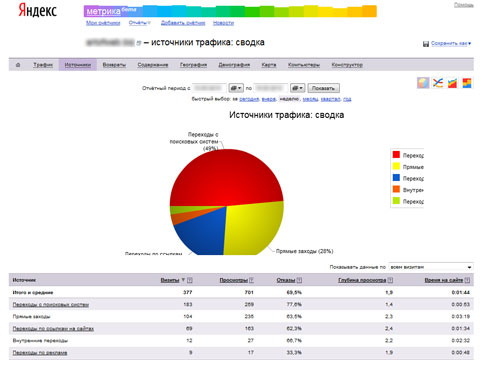The width and height of the screenshot is (483, 370).
Task: Click the red swatch in chart legend
Action: pyautogui.click(x=396, y=155)
